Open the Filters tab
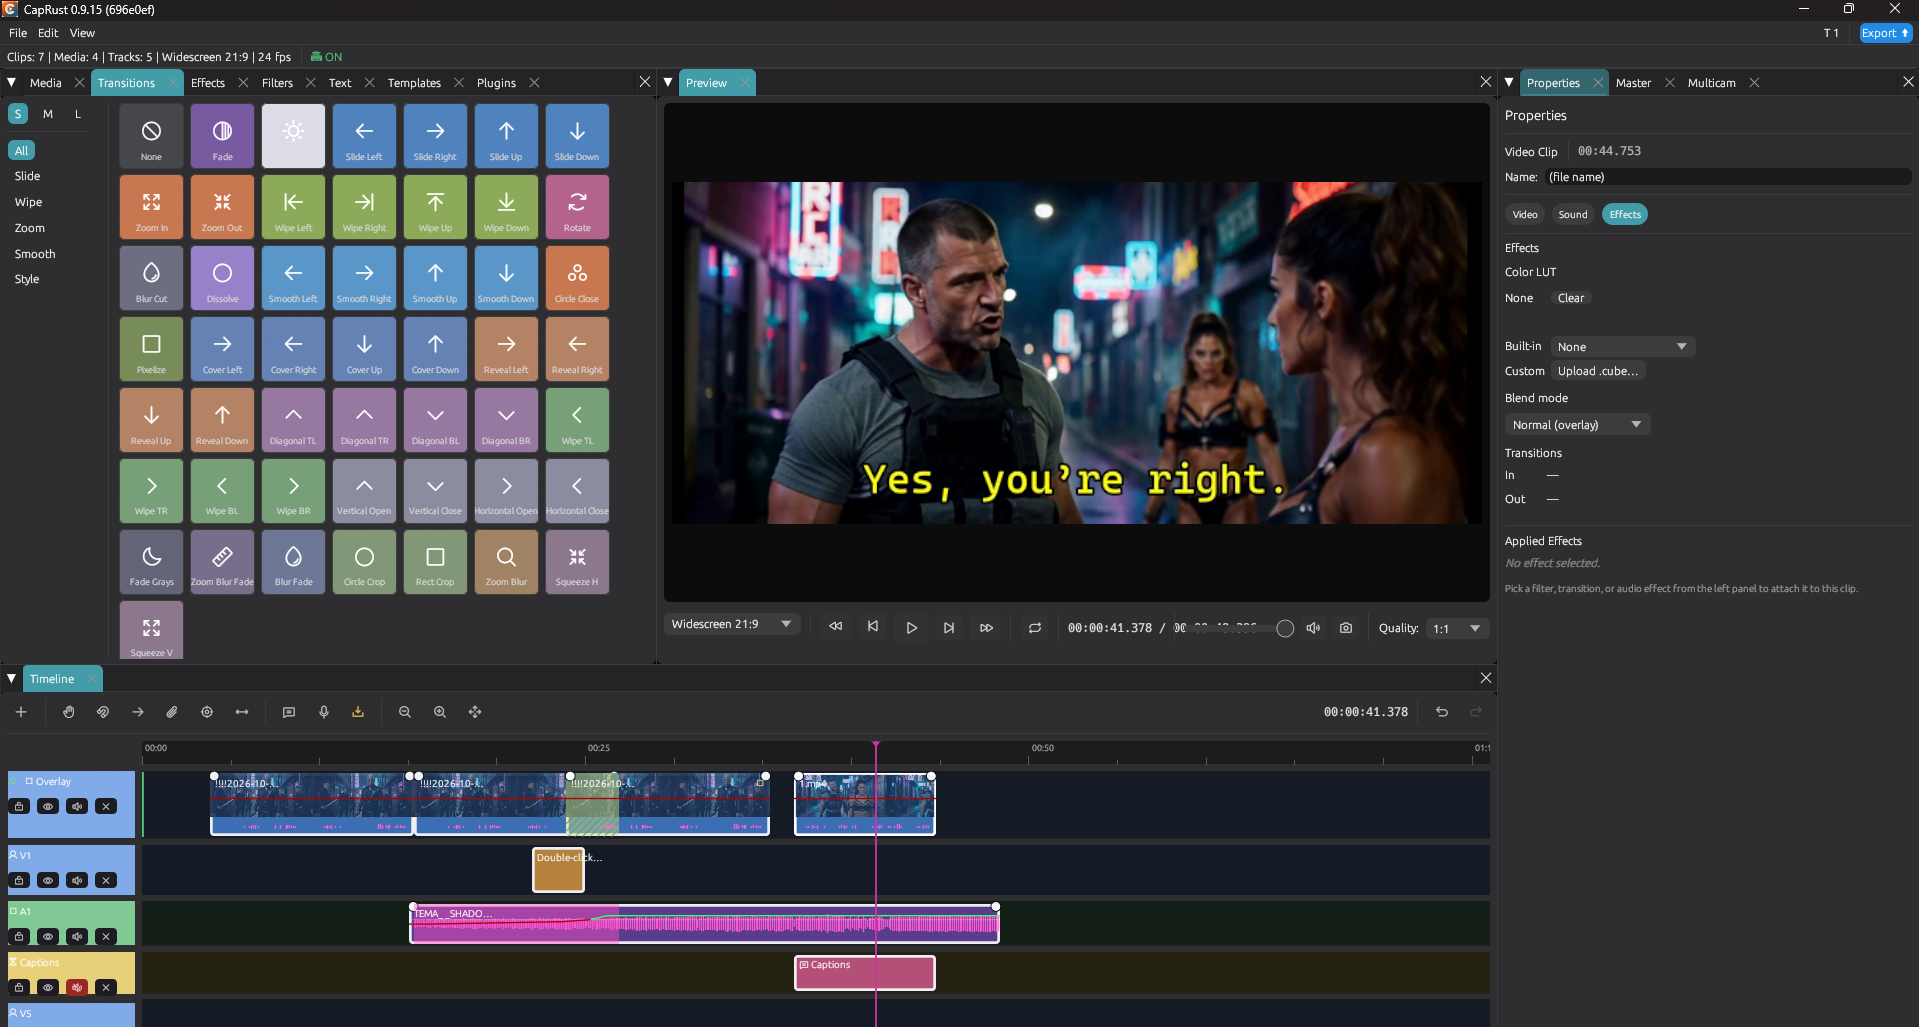The width and height of the screenshot is (1919, 1027). [277, 83]
